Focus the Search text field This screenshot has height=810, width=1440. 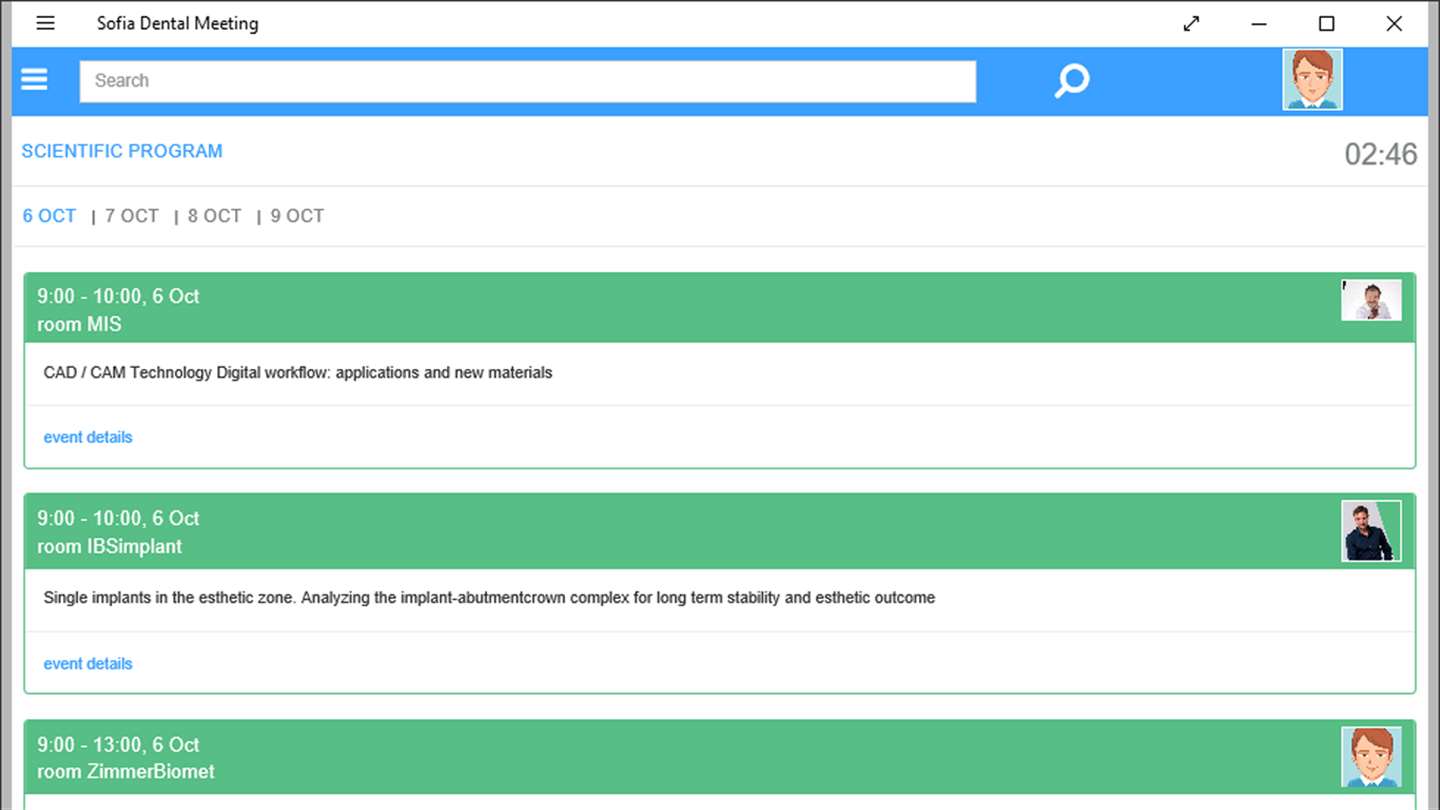pyautogui.click(x=528, y=81)
